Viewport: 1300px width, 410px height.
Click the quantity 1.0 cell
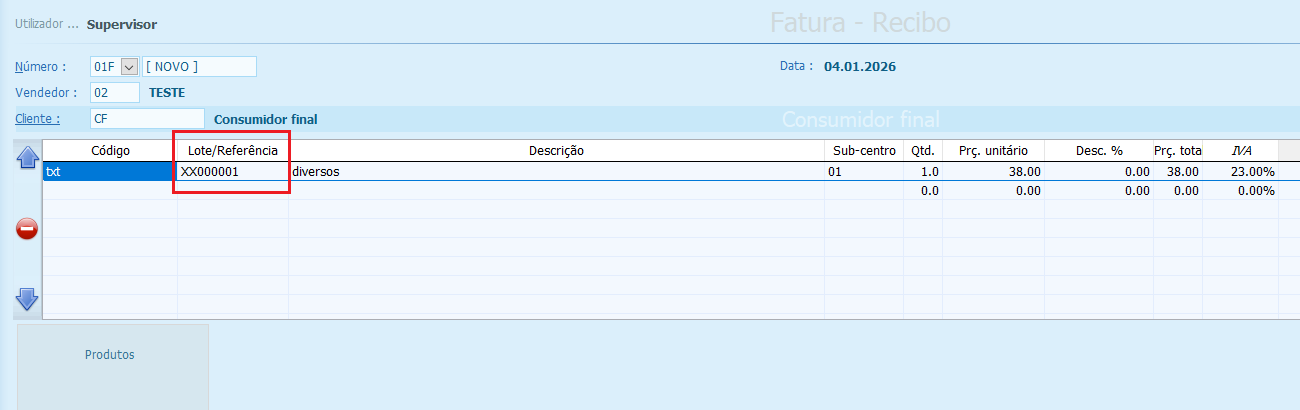(923, 172)
